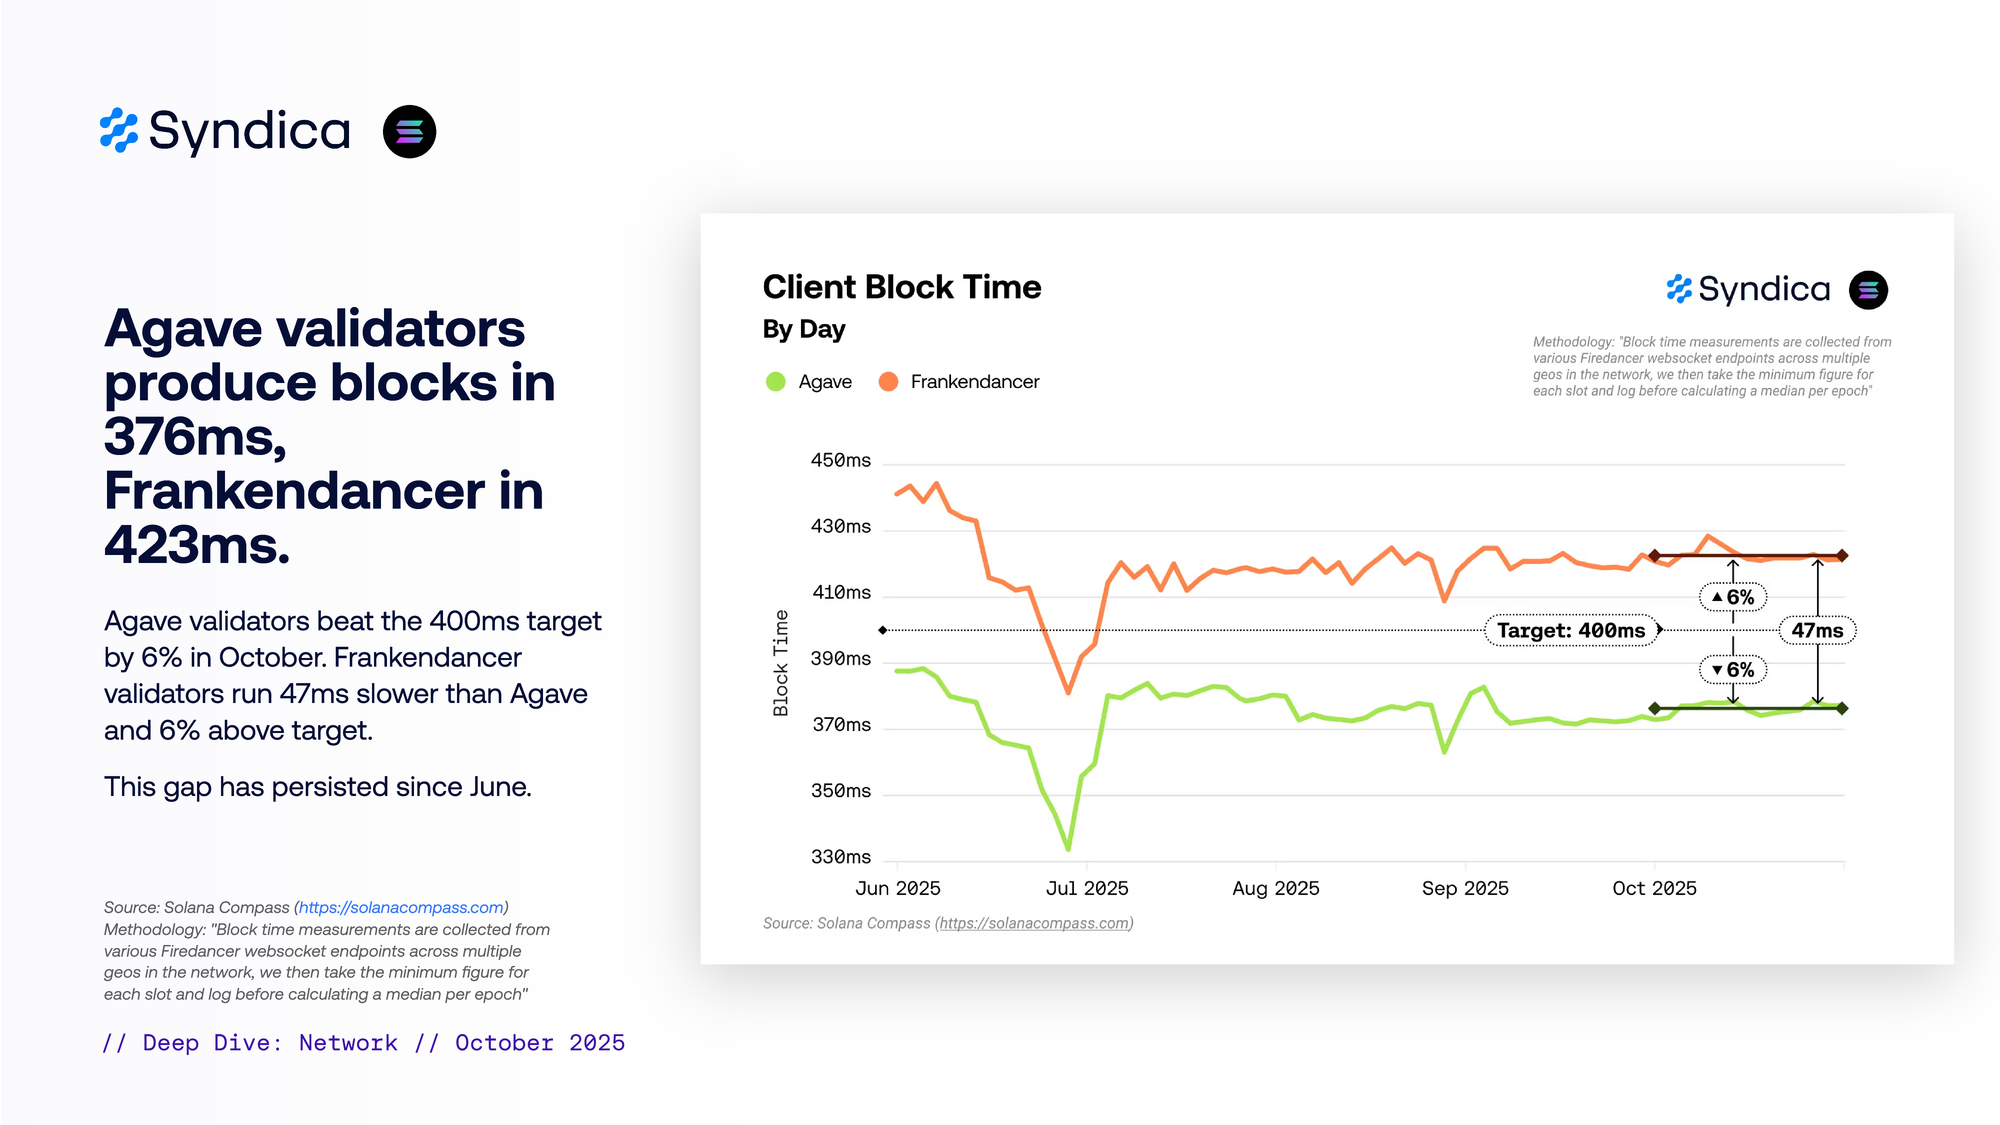
Task: Click the Client Block Time chart title
Action: click(x=901, y=288)
